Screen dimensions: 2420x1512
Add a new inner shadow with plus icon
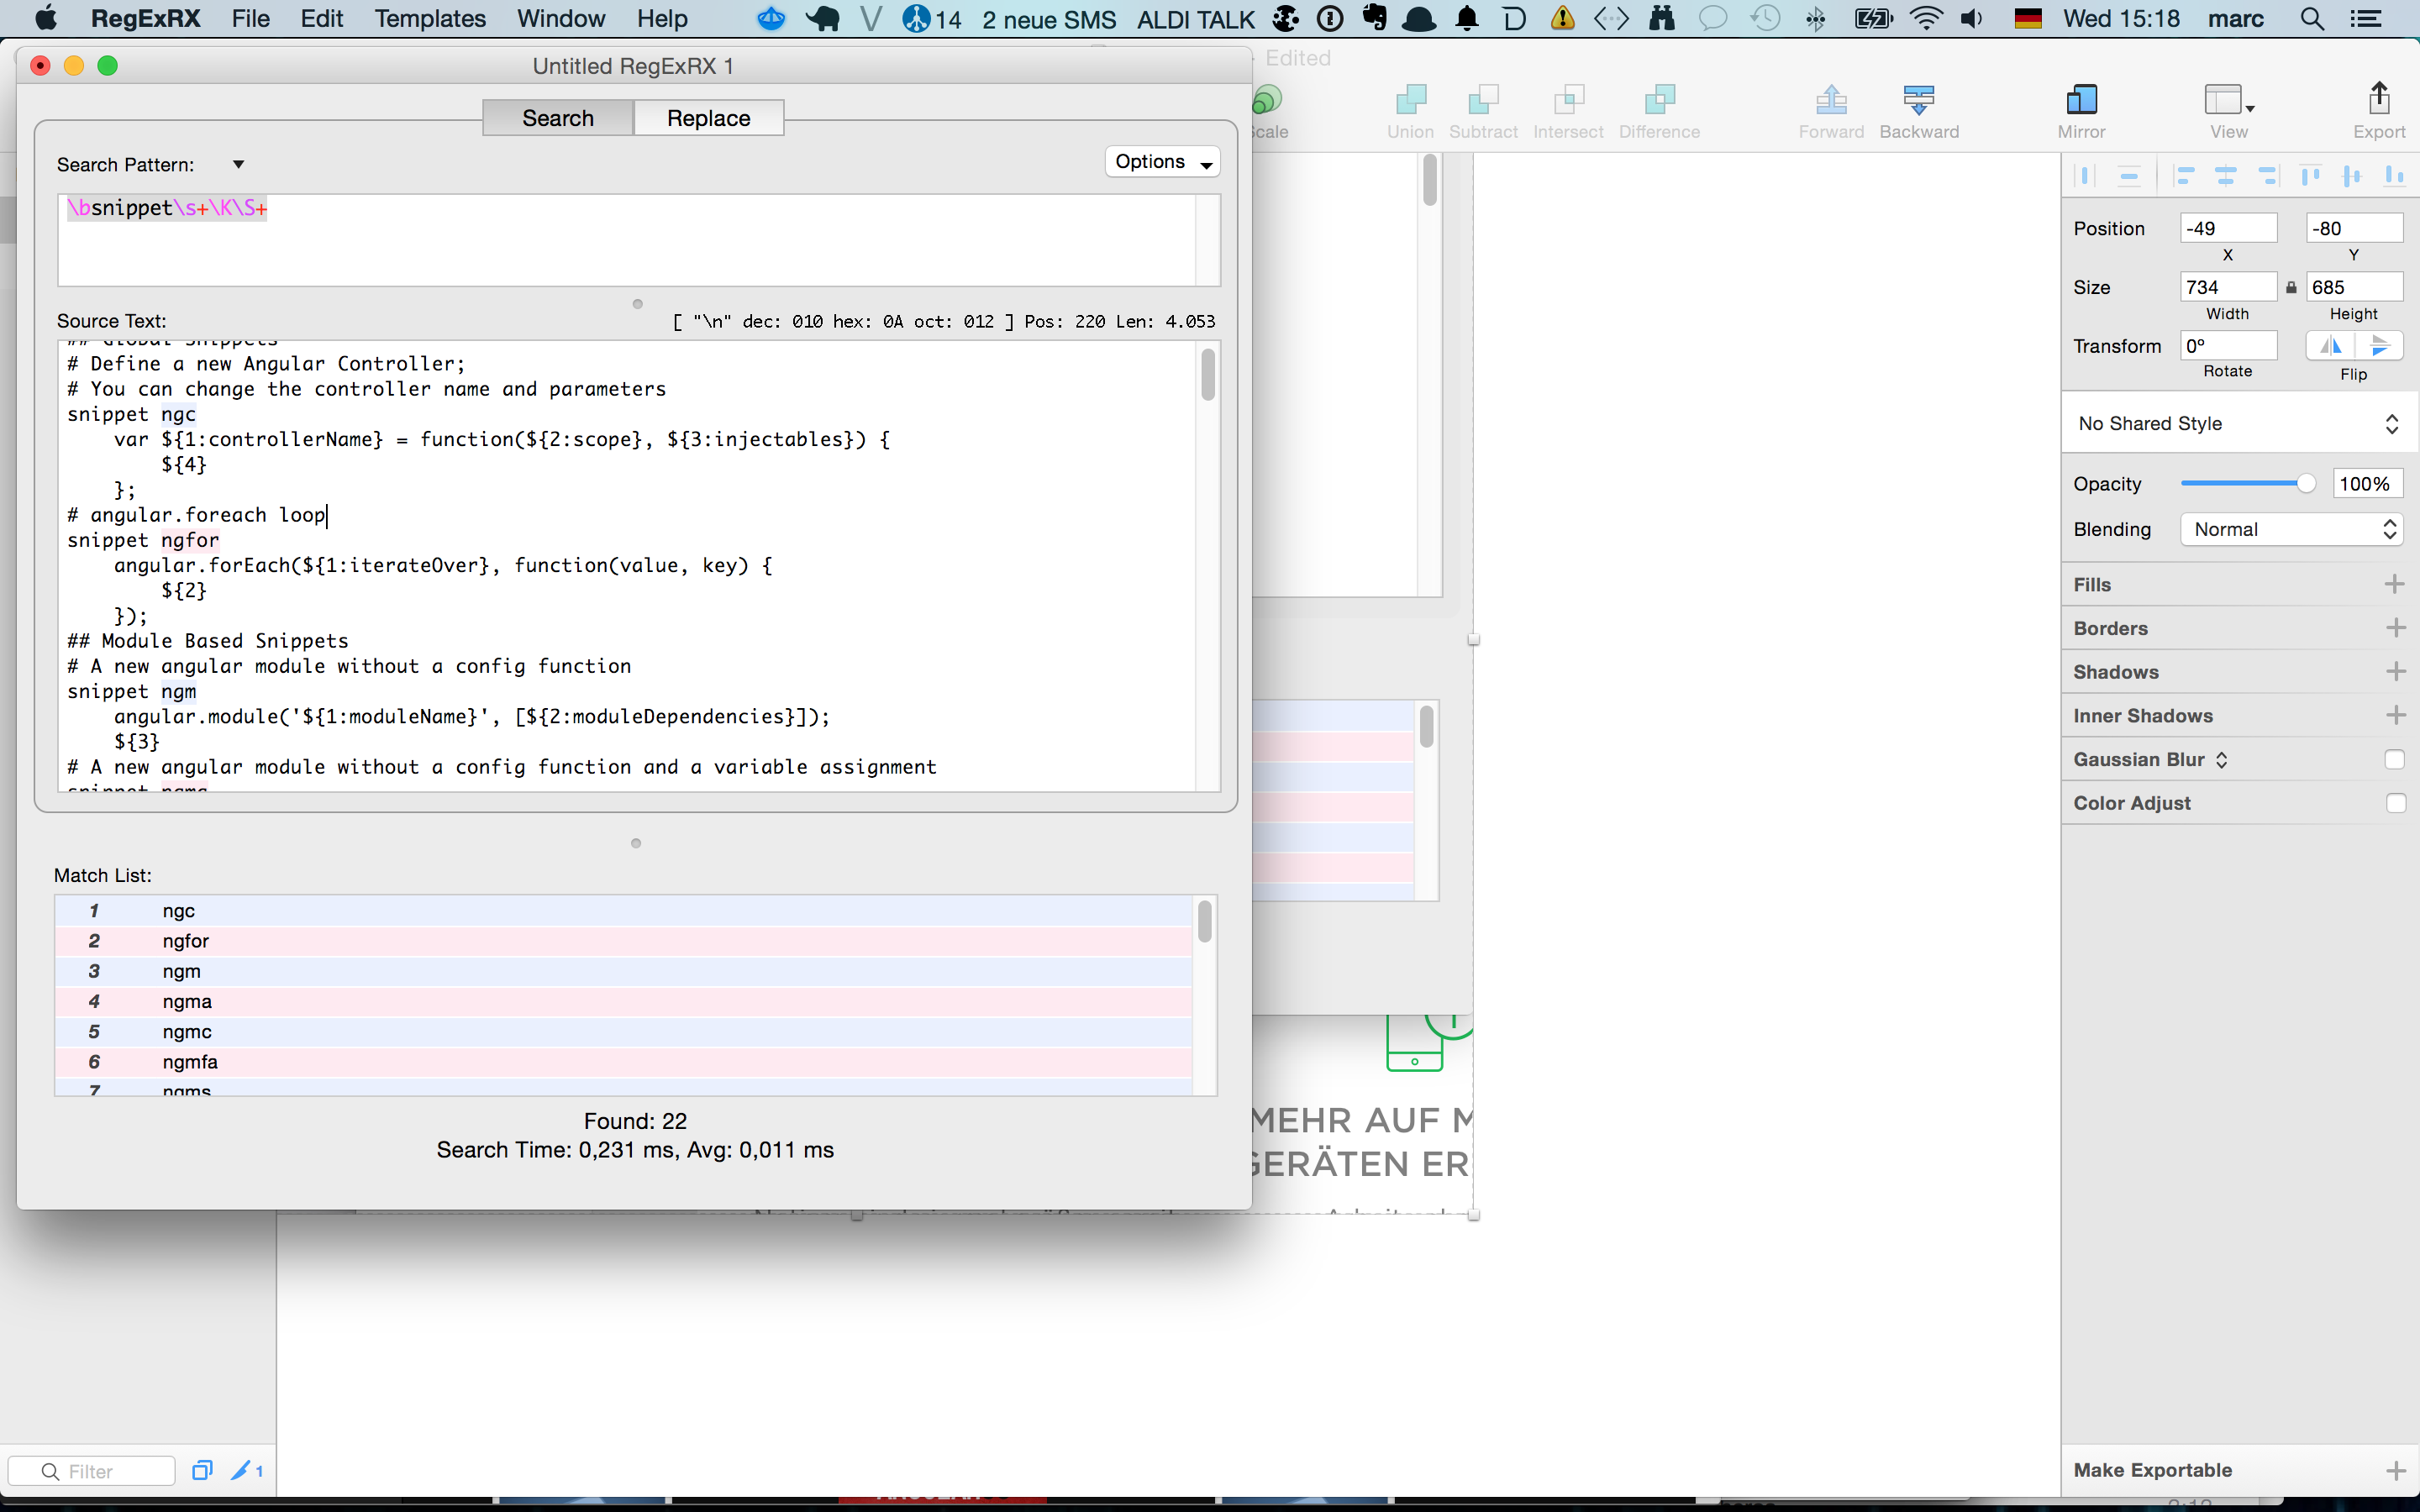click(2394, 715)
